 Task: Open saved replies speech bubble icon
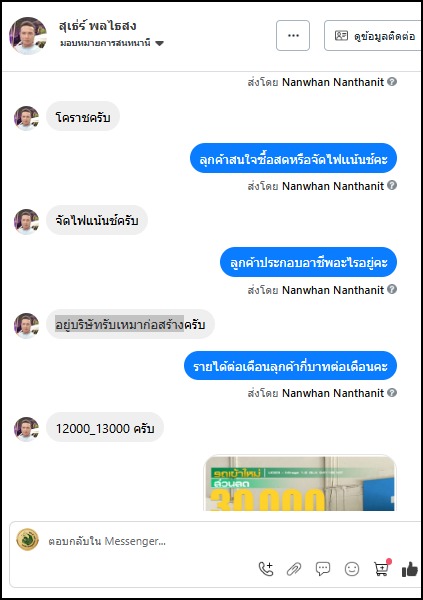[323, 569]
